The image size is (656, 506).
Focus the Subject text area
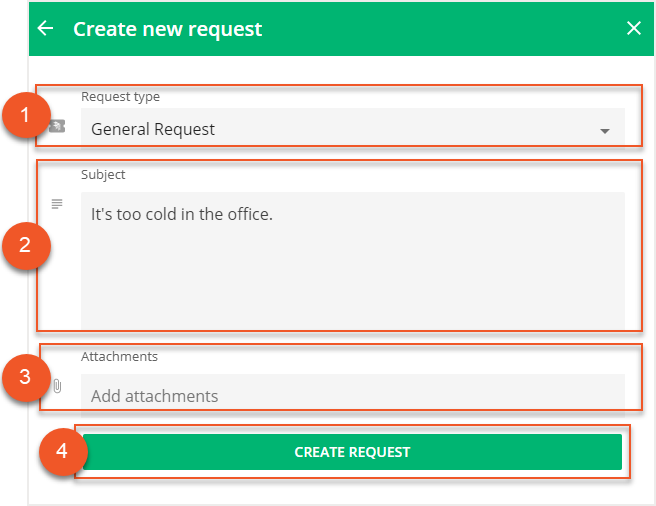coord(352,270)
